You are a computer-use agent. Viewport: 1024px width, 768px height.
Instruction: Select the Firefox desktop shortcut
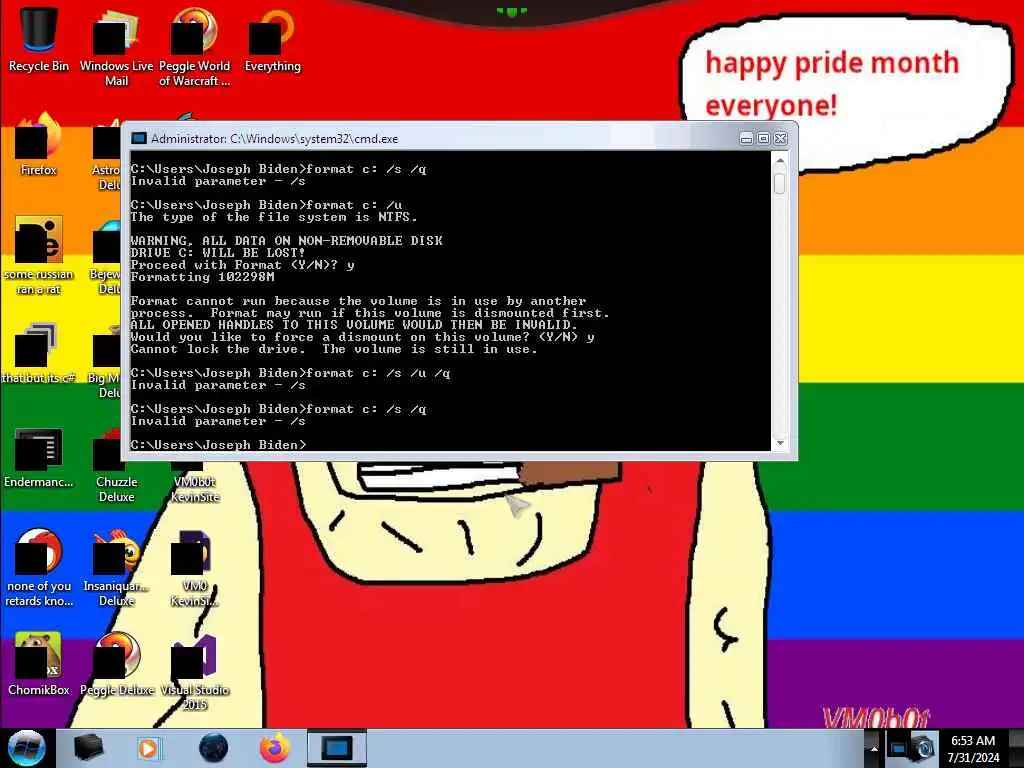click(39, 144)
